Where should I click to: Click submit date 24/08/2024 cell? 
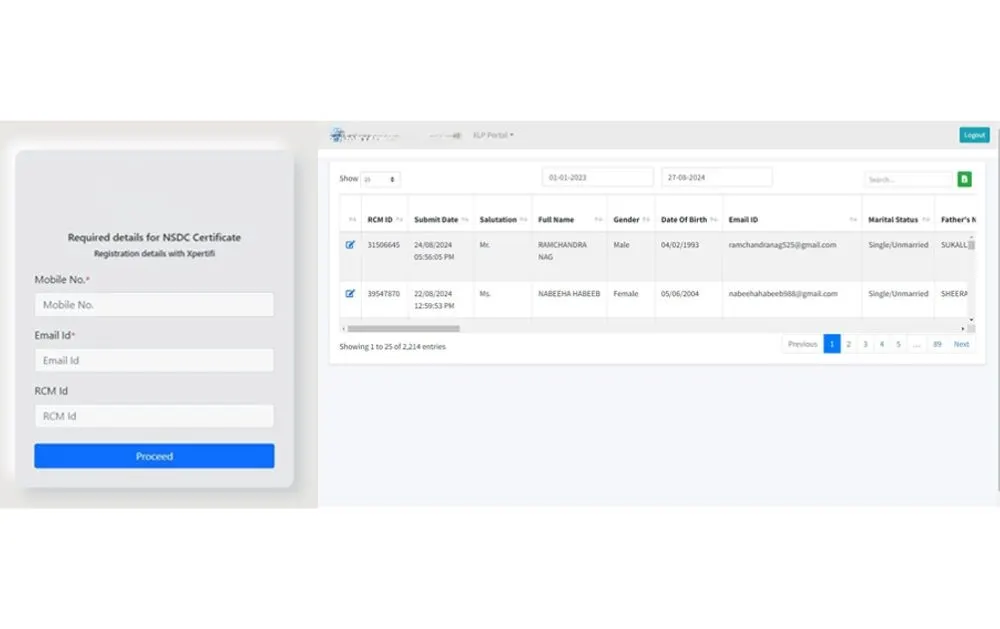pyautogui.click(x=434, y=251)
